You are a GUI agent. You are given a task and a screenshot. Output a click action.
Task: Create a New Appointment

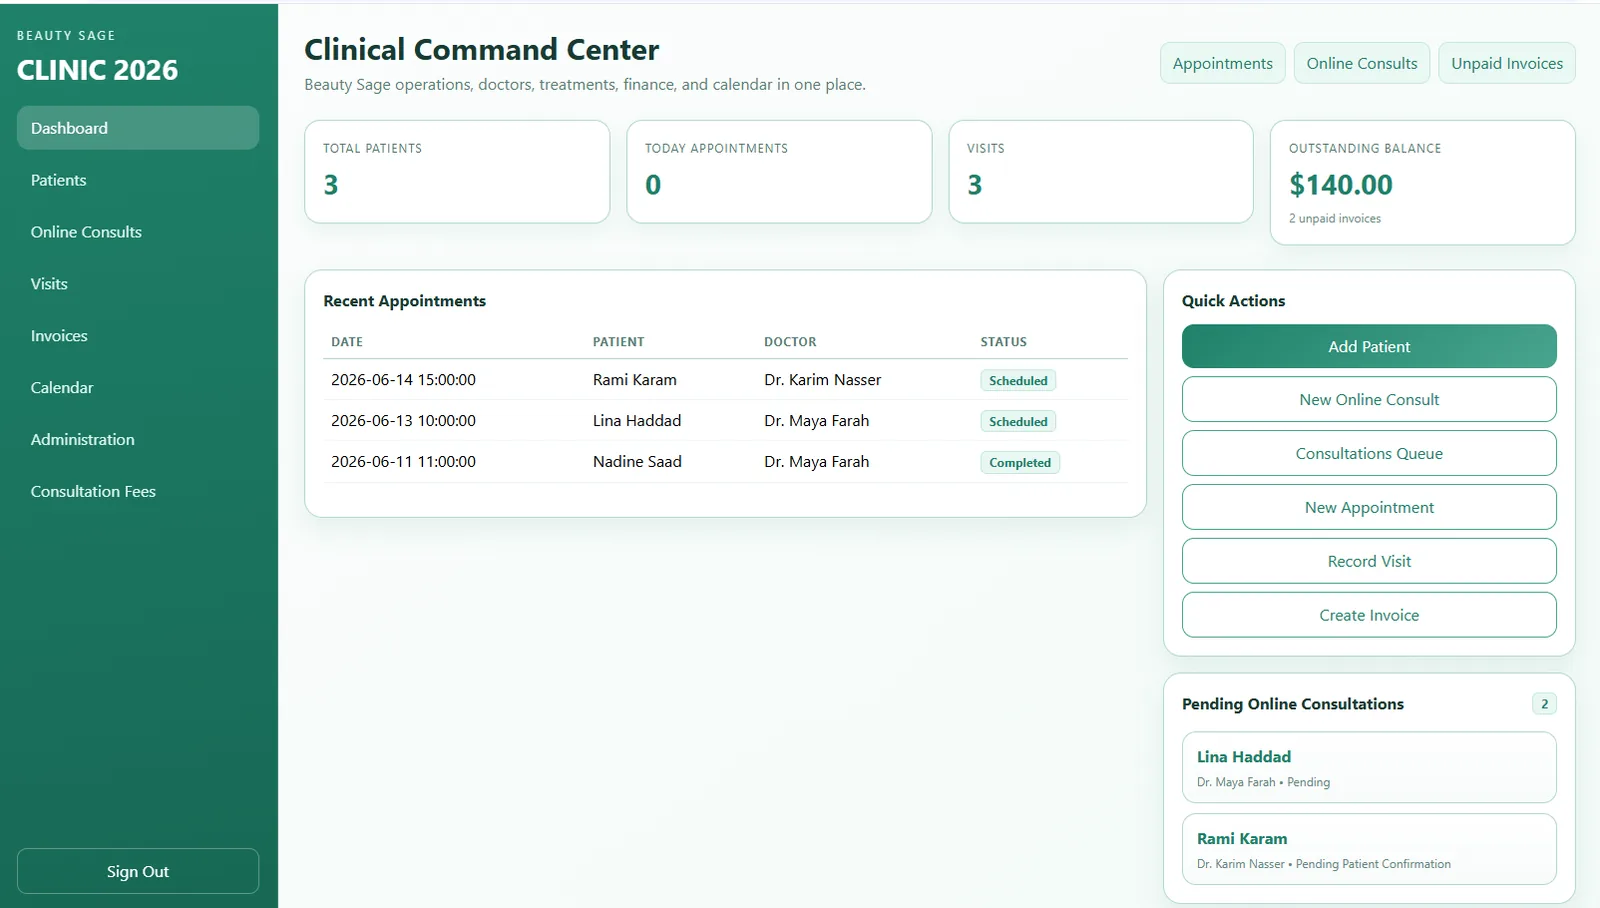tap(1369, 507)
